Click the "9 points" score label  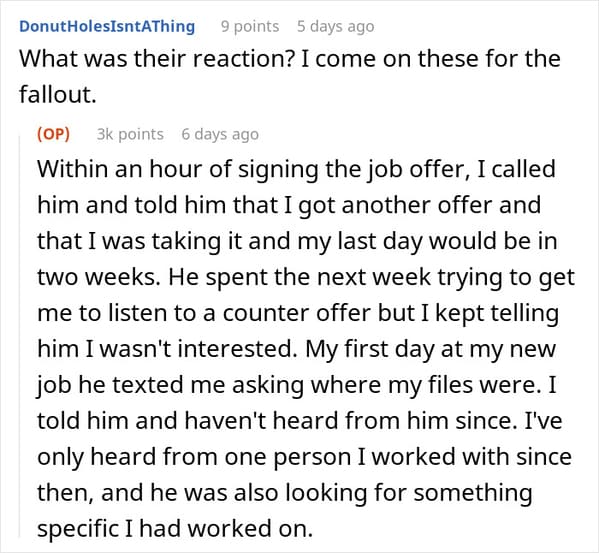pos(250,26)
